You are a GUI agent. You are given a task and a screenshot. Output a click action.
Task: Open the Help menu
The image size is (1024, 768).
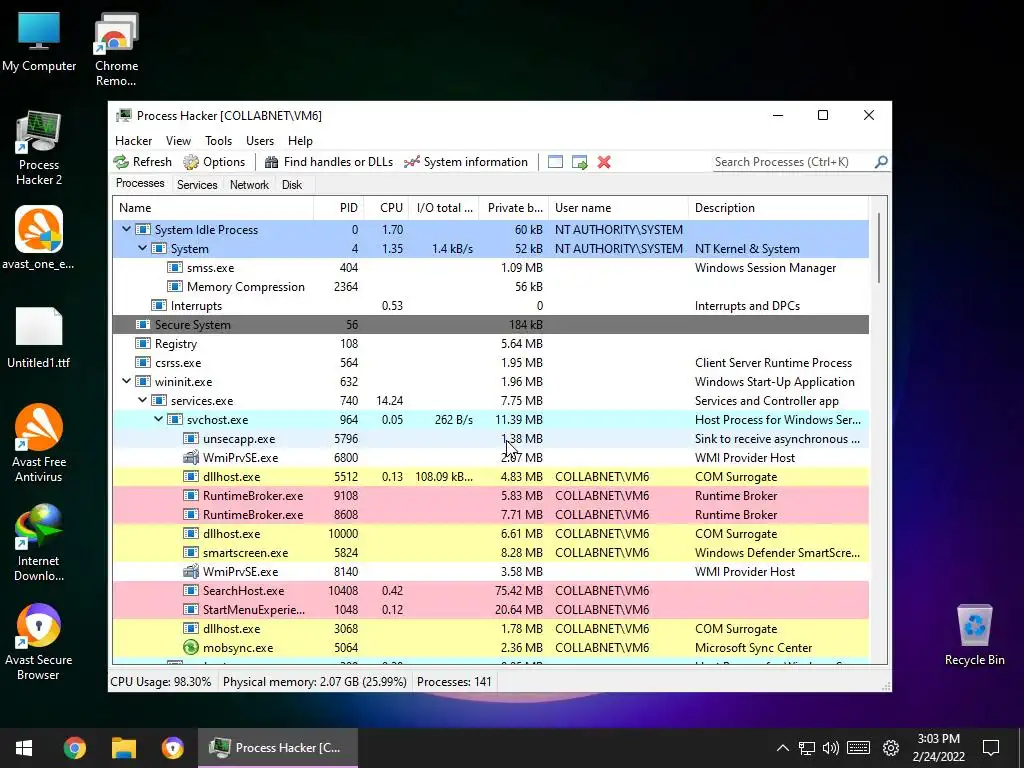click(x=300, y=140)
